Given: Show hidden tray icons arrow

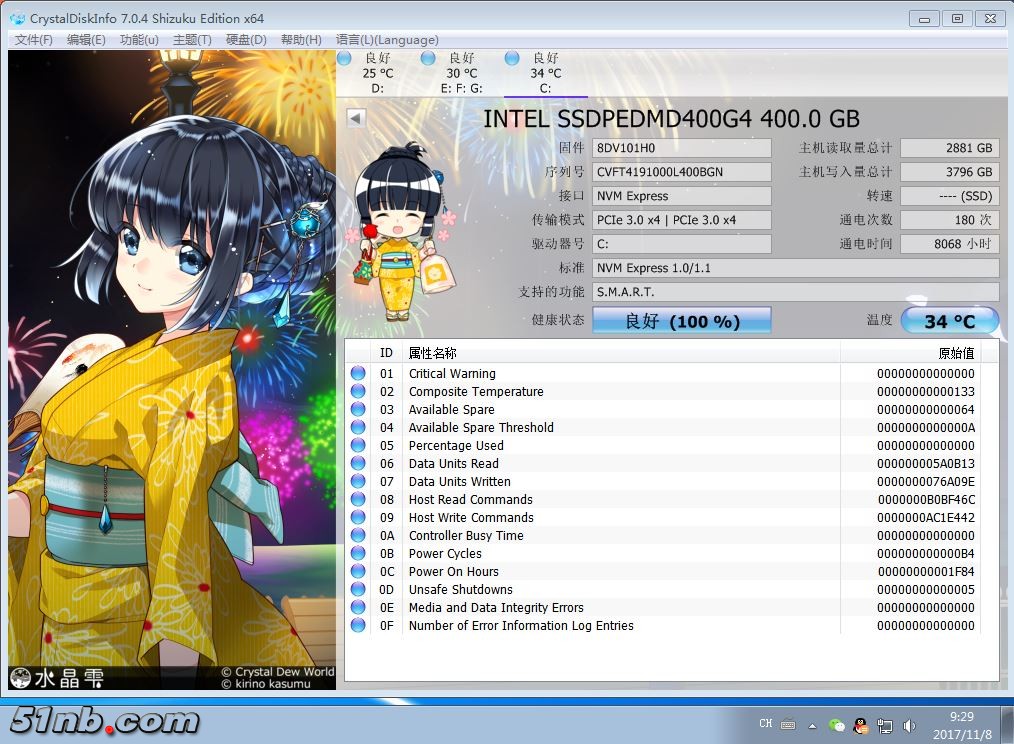Looking at the screenshot, I should tap(812, 725).
